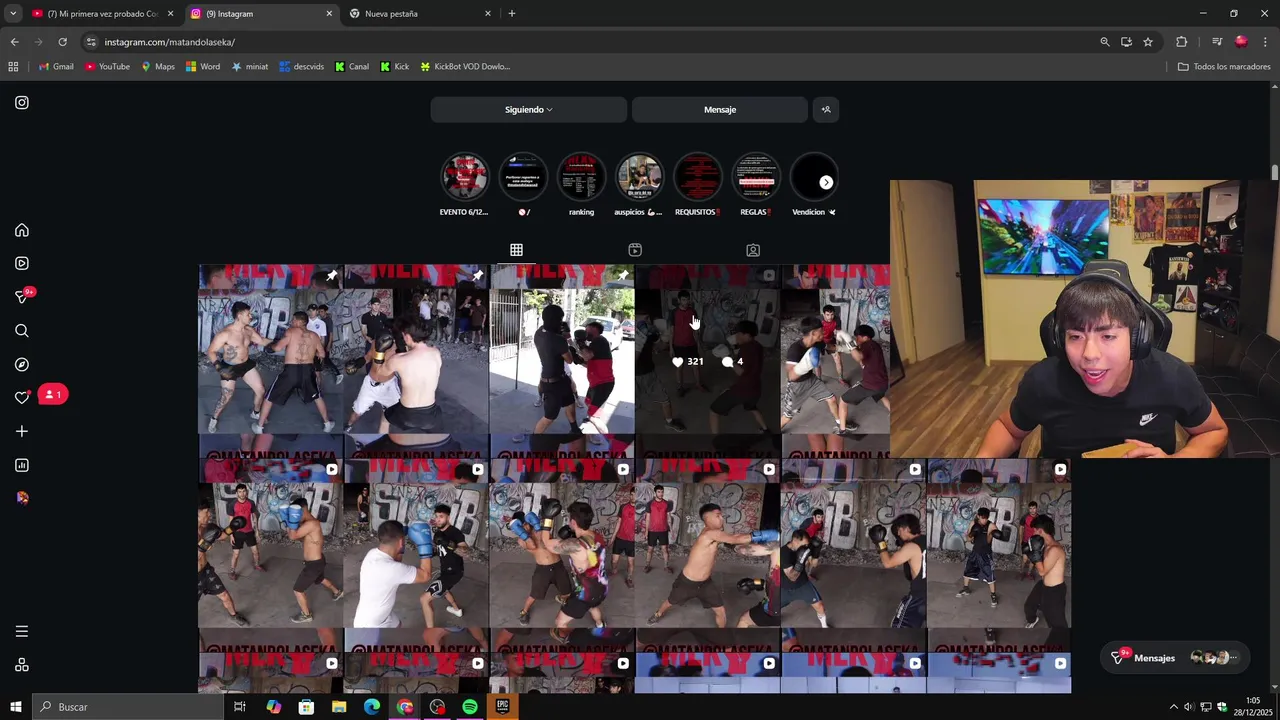Click the Buscar taskbar search box
This screenshot has width=1280, height=720.
pyautogui.click(x=127, y=707)
